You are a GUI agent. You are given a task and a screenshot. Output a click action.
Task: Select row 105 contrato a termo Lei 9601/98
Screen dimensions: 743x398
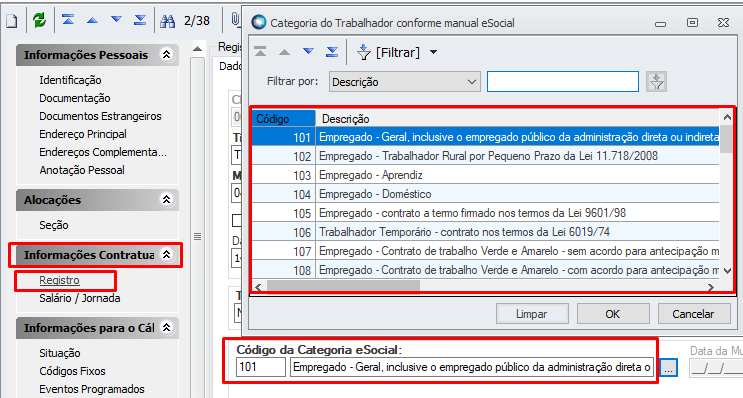(x=485, y=213)
